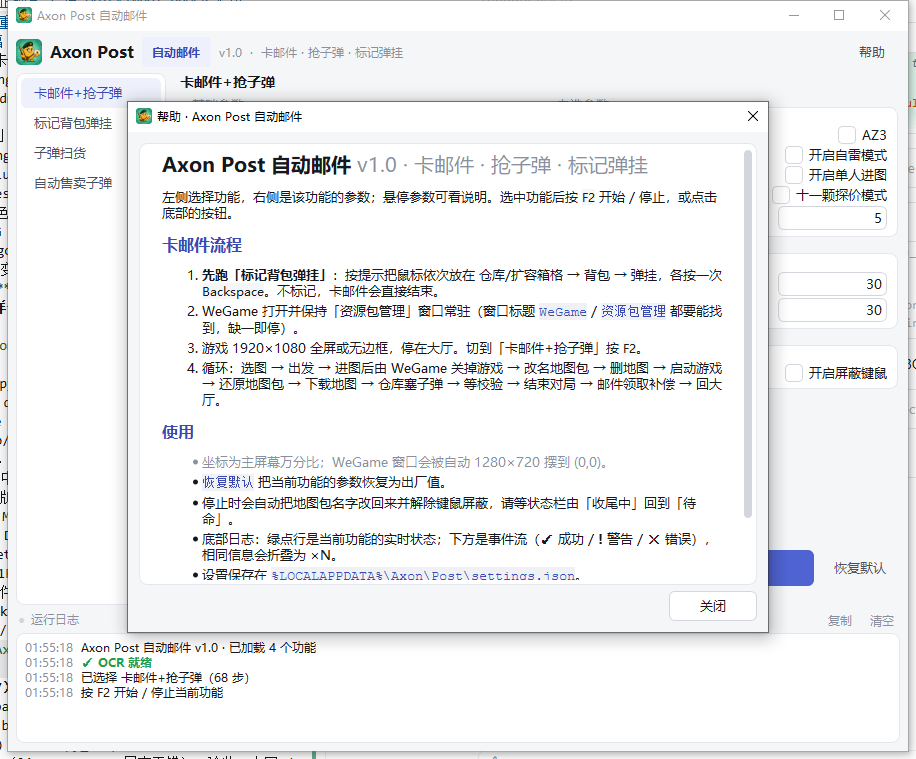916x759 pixels.
Task: Click the settings.json path in help
Action: point(425,576)
